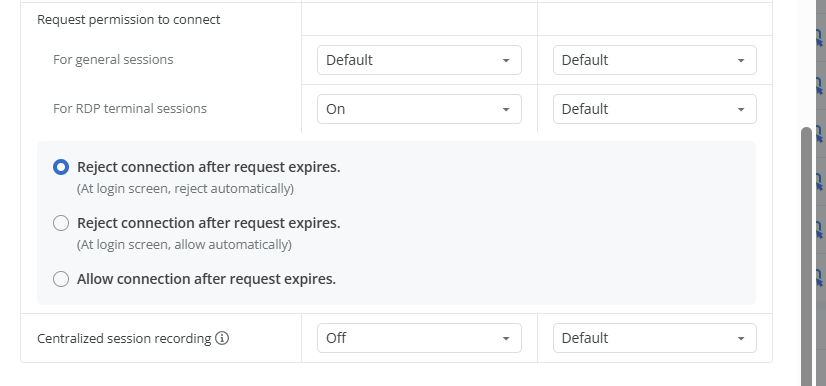This screenshot has width=826, height=386.
Task: Expand Default dropdown for Centralized session recording
Action: 655,338
